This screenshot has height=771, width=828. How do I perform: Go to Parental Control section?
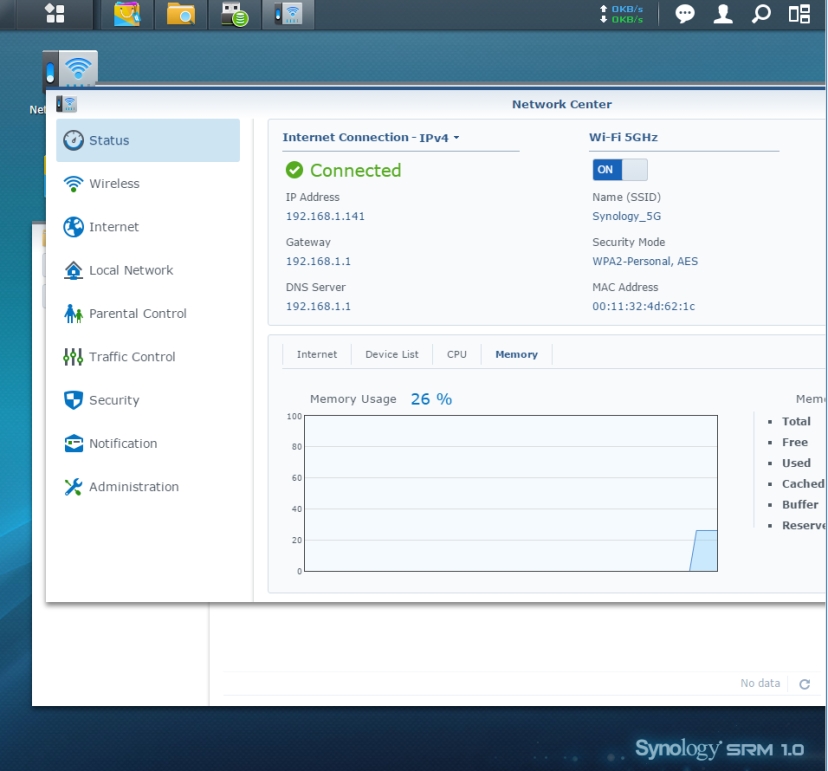coord(137,314)
